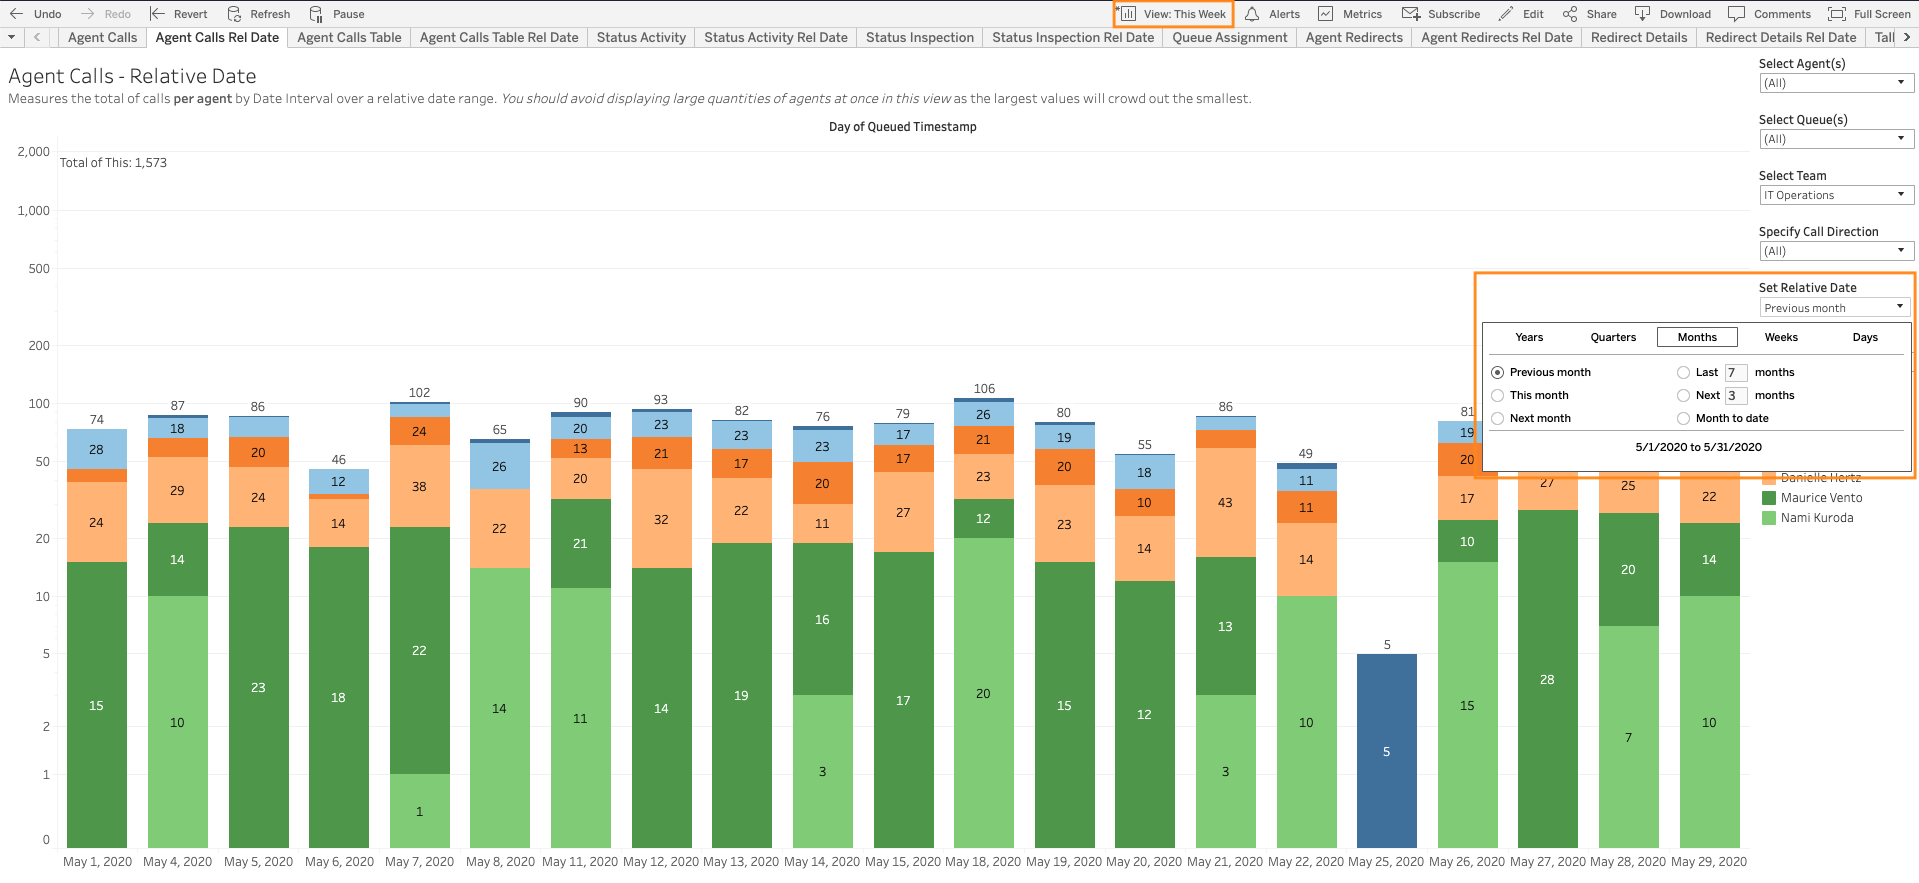
Task: Expand the Select Agent(s) dropdown
Action: coord(1836,84)
